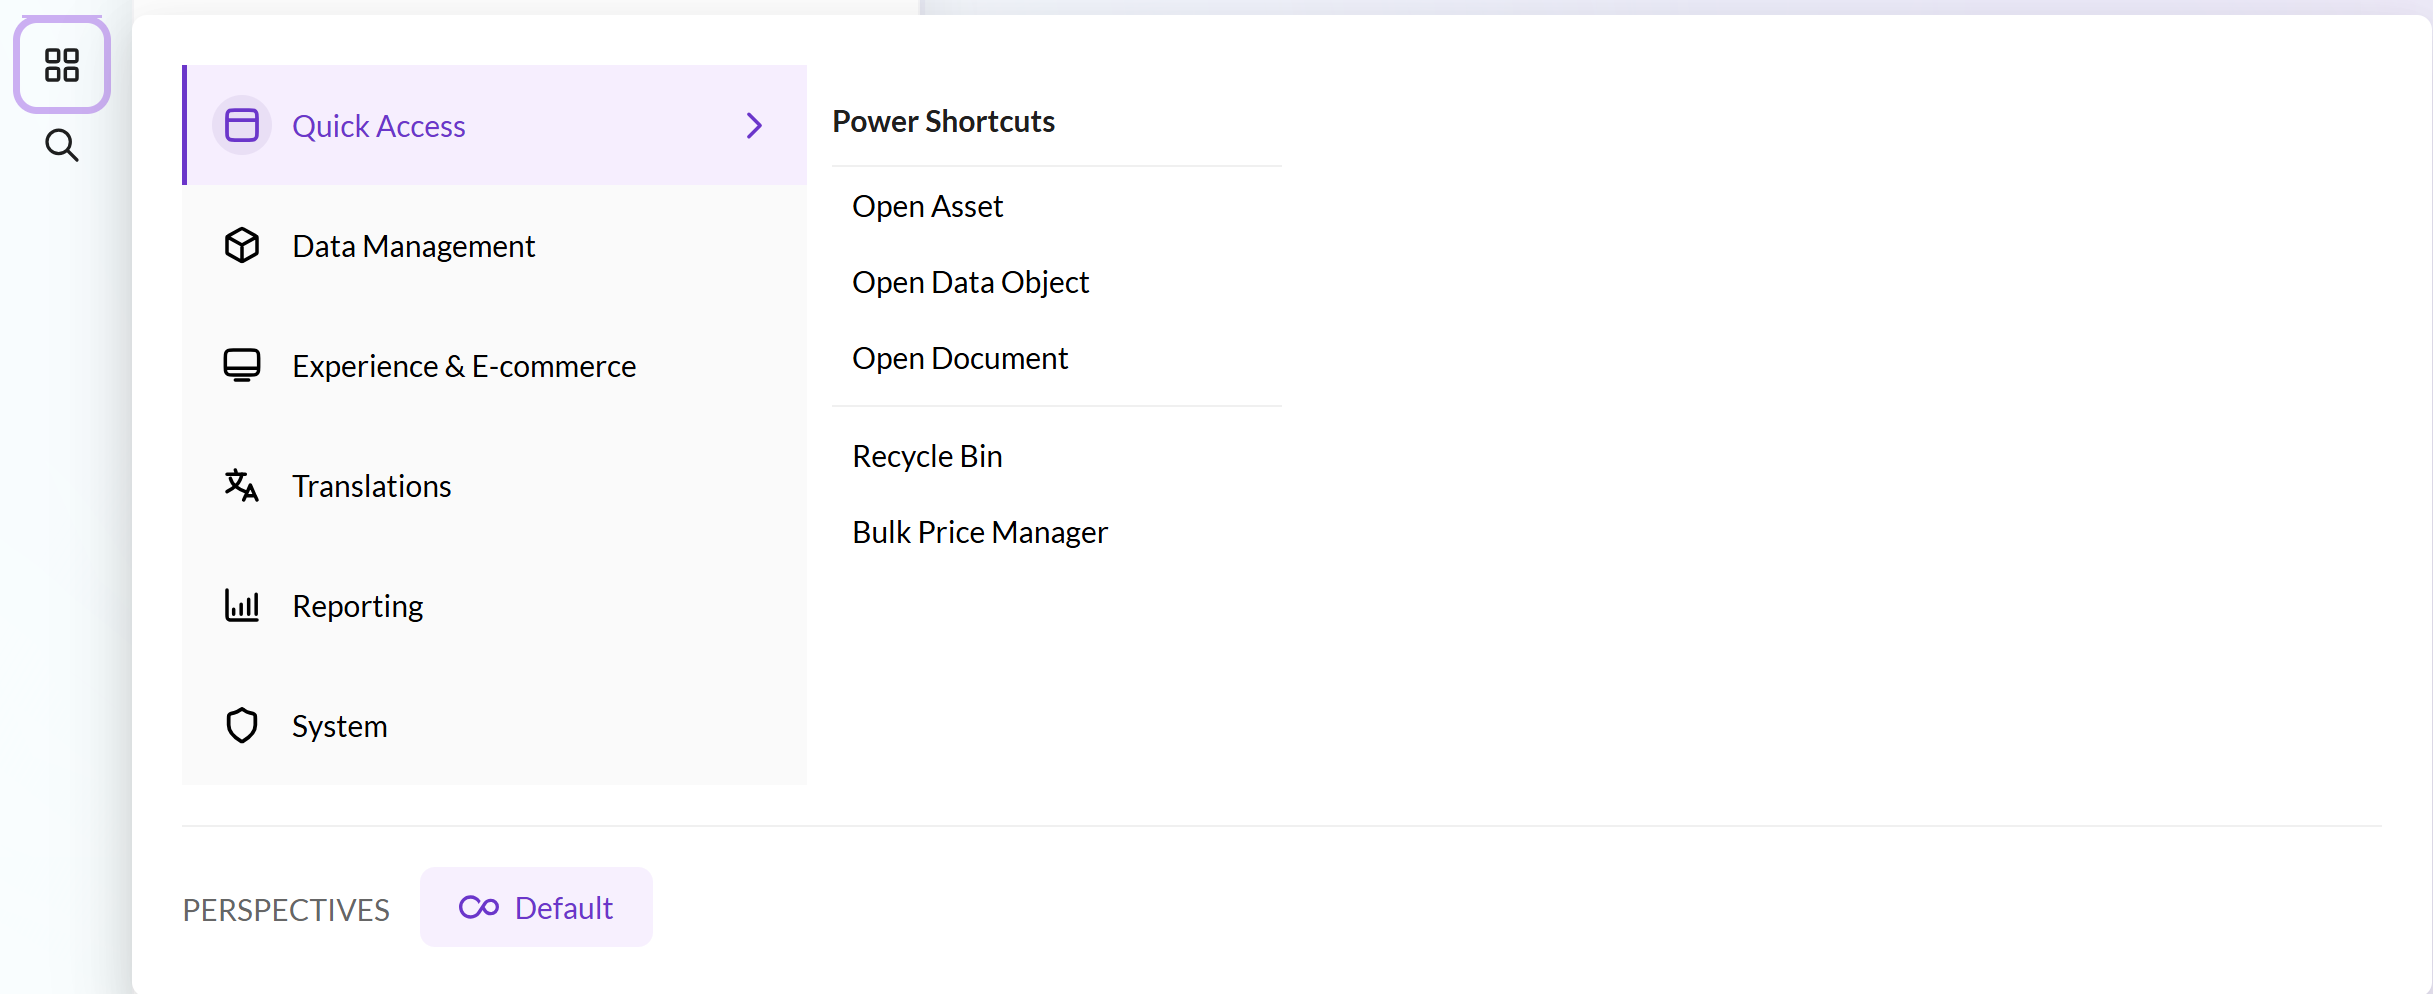This screenshot has height=994, width=2433.
Task: Choose the Open Asset shortcut
Action: [927, 206]
